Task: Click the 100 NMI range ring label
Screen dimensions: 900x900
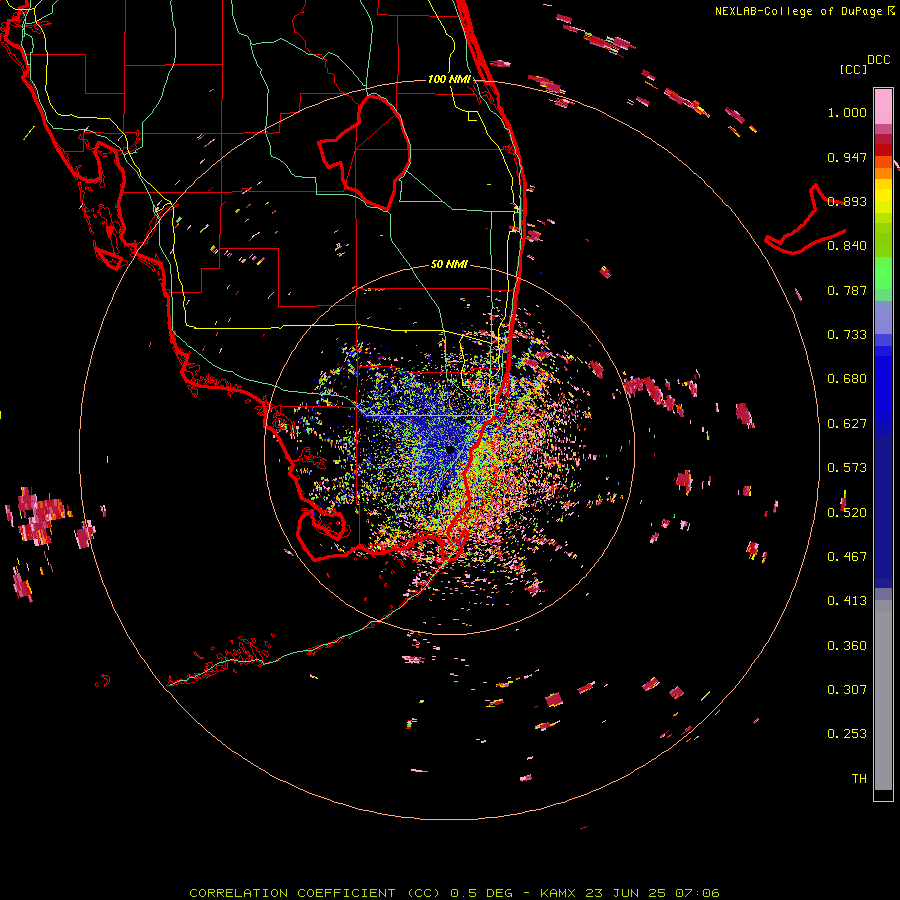Action: (449, 79)
